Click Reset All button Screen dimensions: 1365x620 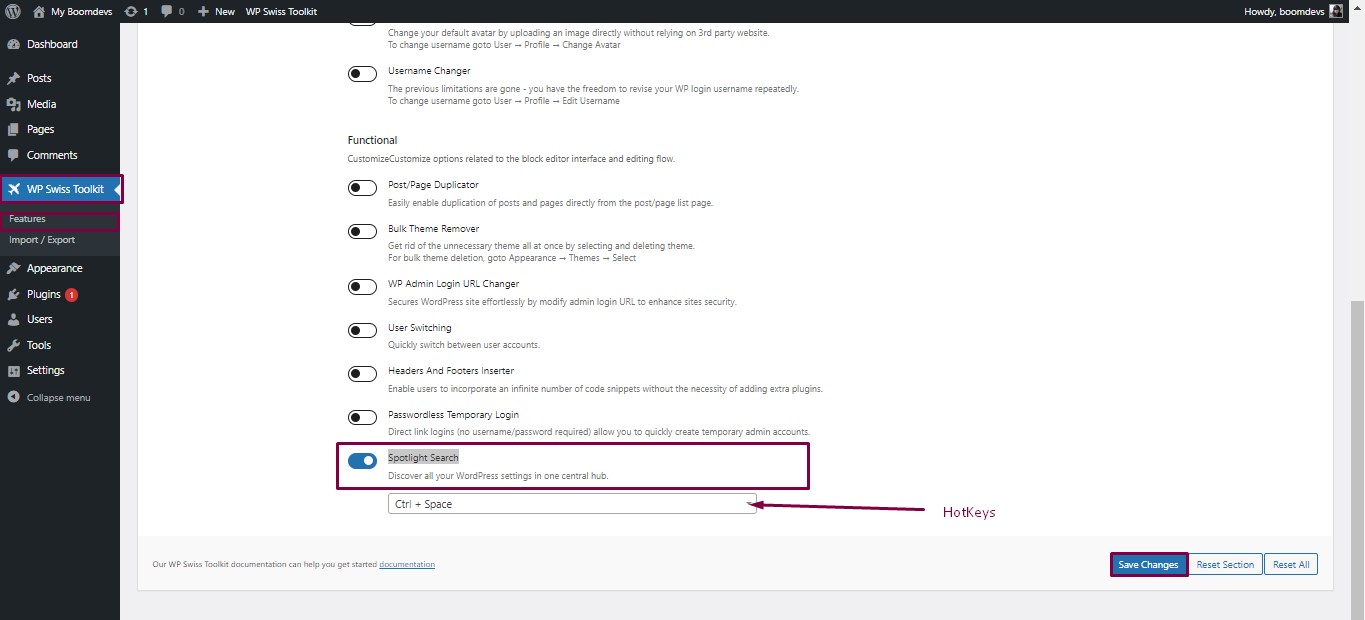point(1291,565)
